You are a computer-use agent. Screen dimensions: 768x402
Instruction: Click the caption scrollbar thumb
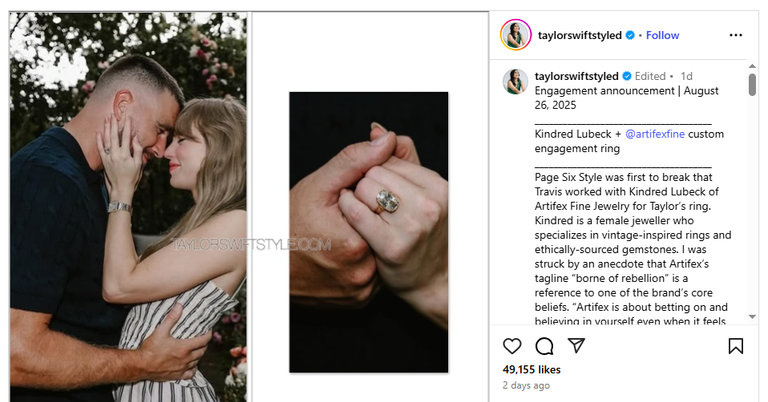[752, 84]
